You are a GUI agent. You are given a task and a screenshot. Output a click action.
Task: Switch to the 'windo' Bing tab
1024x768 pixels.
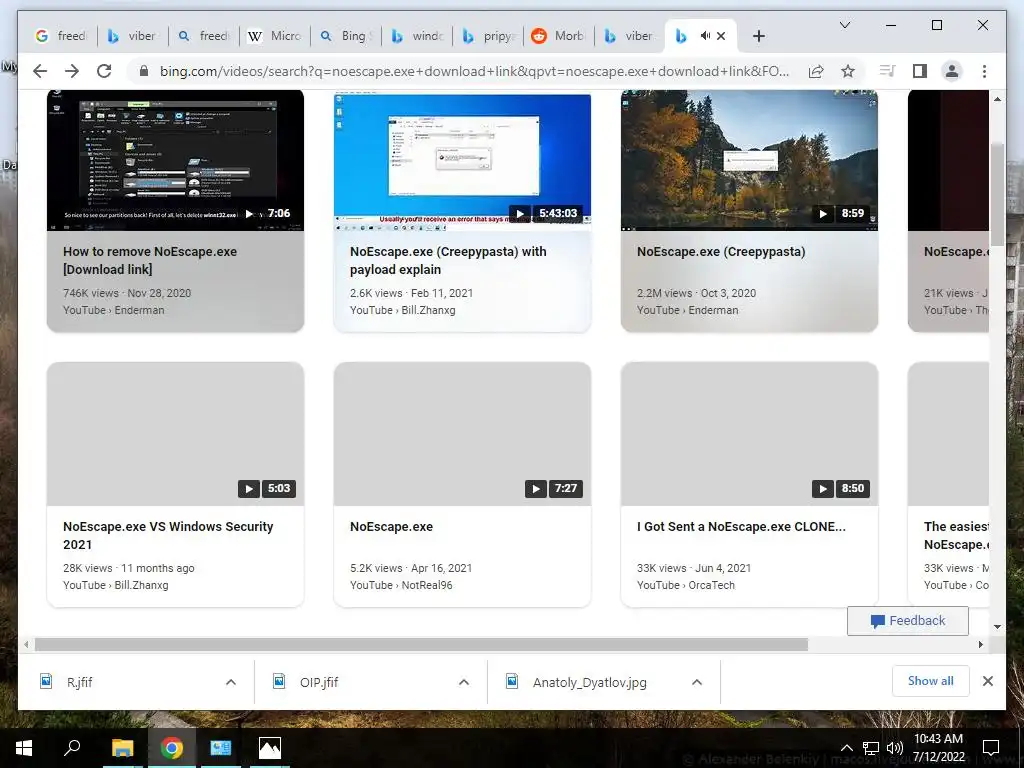pos(417,36)
